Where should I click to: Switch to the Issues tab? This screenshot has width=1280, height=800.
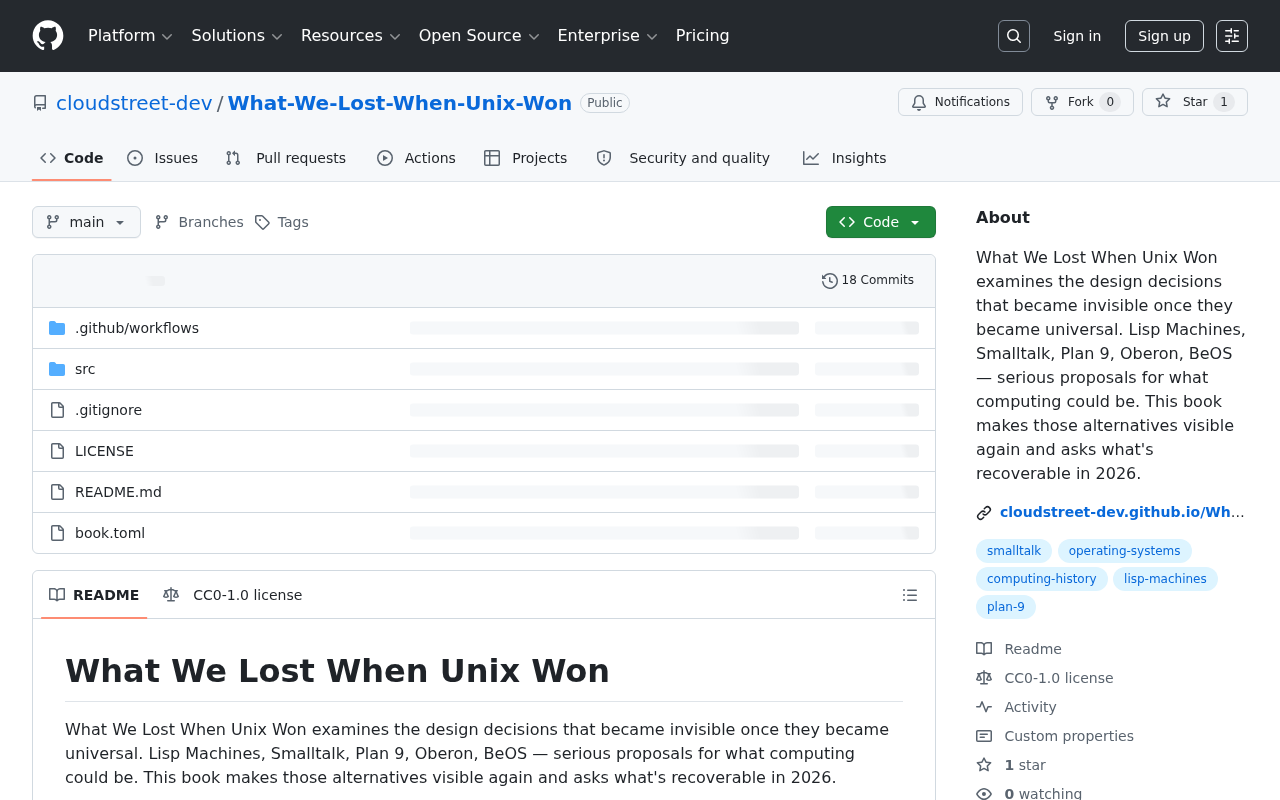coord(163,158)
